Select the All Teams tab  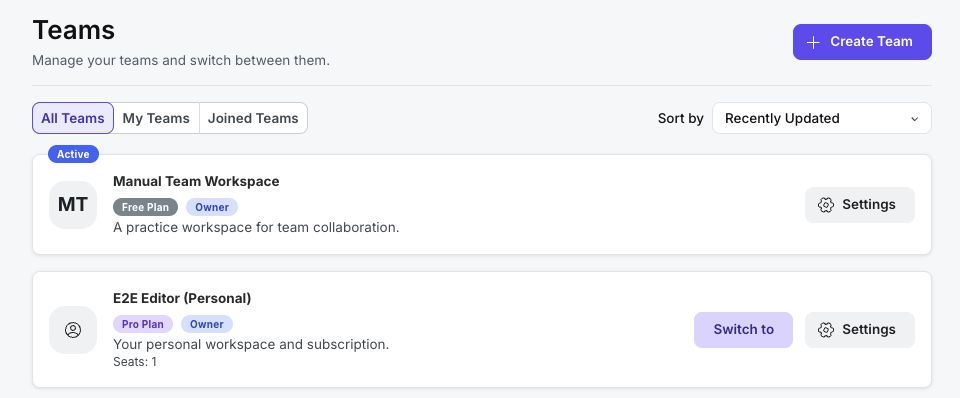73,118
